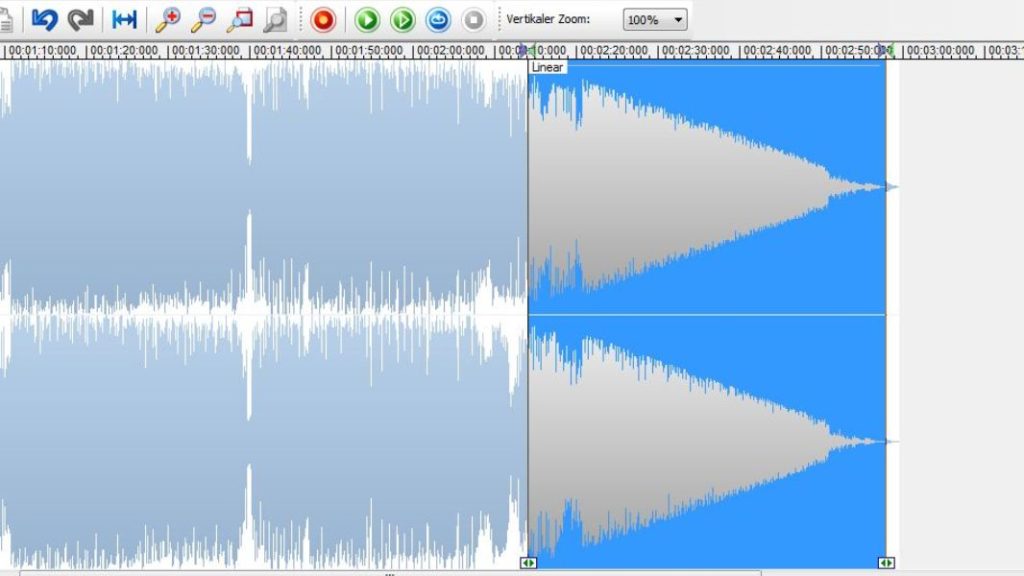Screen dimensions: 1024x576
Task: Click the Undo arrow icon
Action: pyautogui.click(x=44, y=20)
